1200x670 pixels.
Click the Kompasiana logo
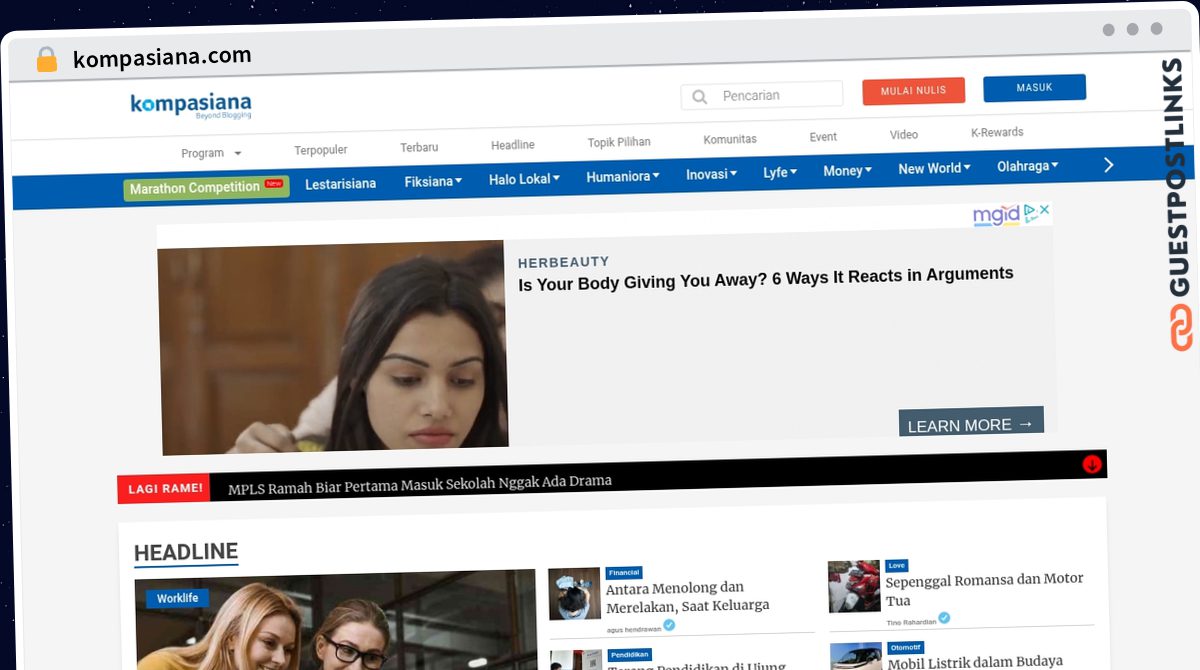190,103
